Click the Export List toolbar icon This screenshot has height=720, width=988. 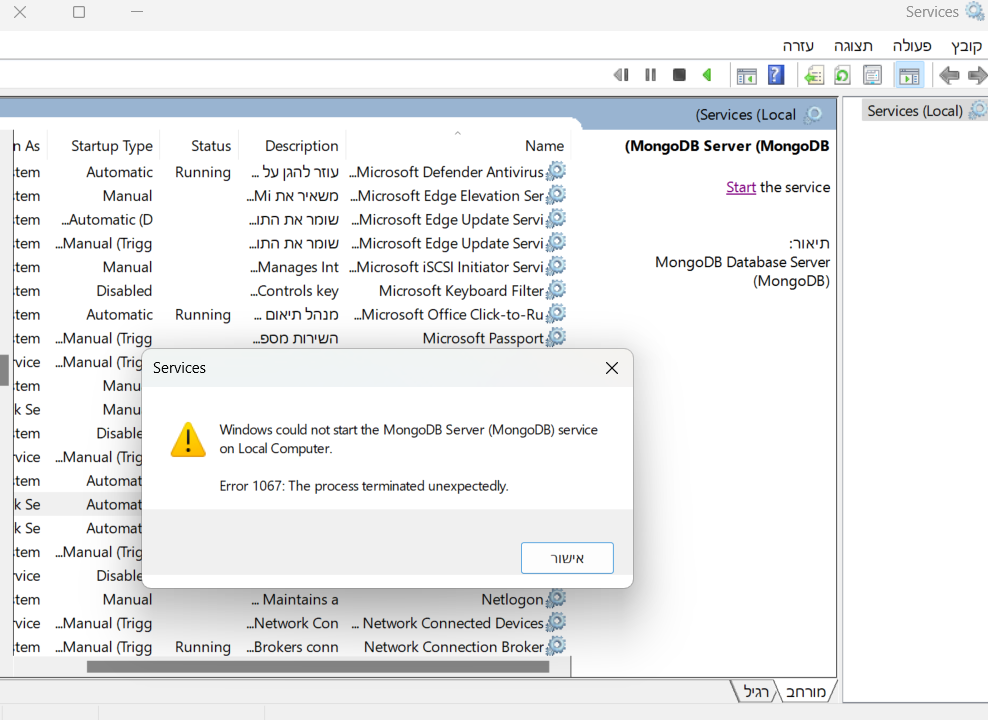[814, 75]
